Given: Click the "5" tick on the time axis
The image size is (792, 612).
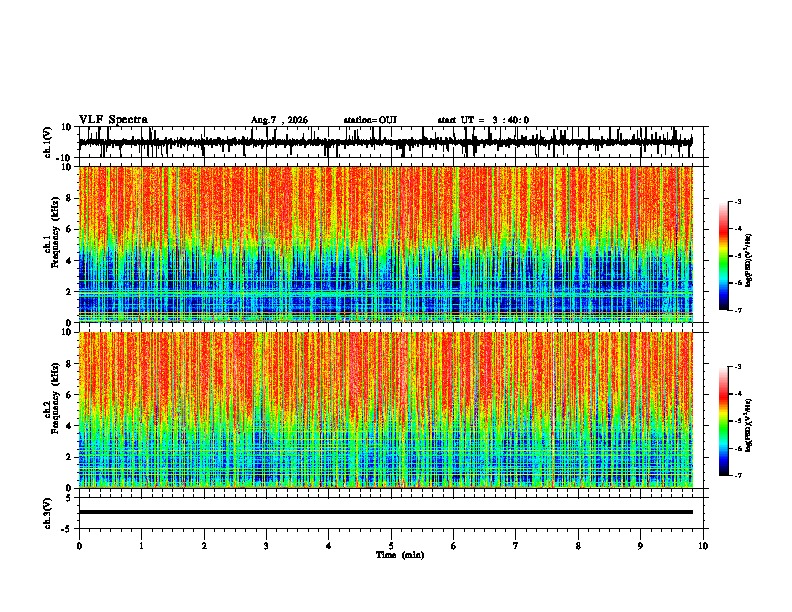Looking at the screenshot, I should [391, 546].
